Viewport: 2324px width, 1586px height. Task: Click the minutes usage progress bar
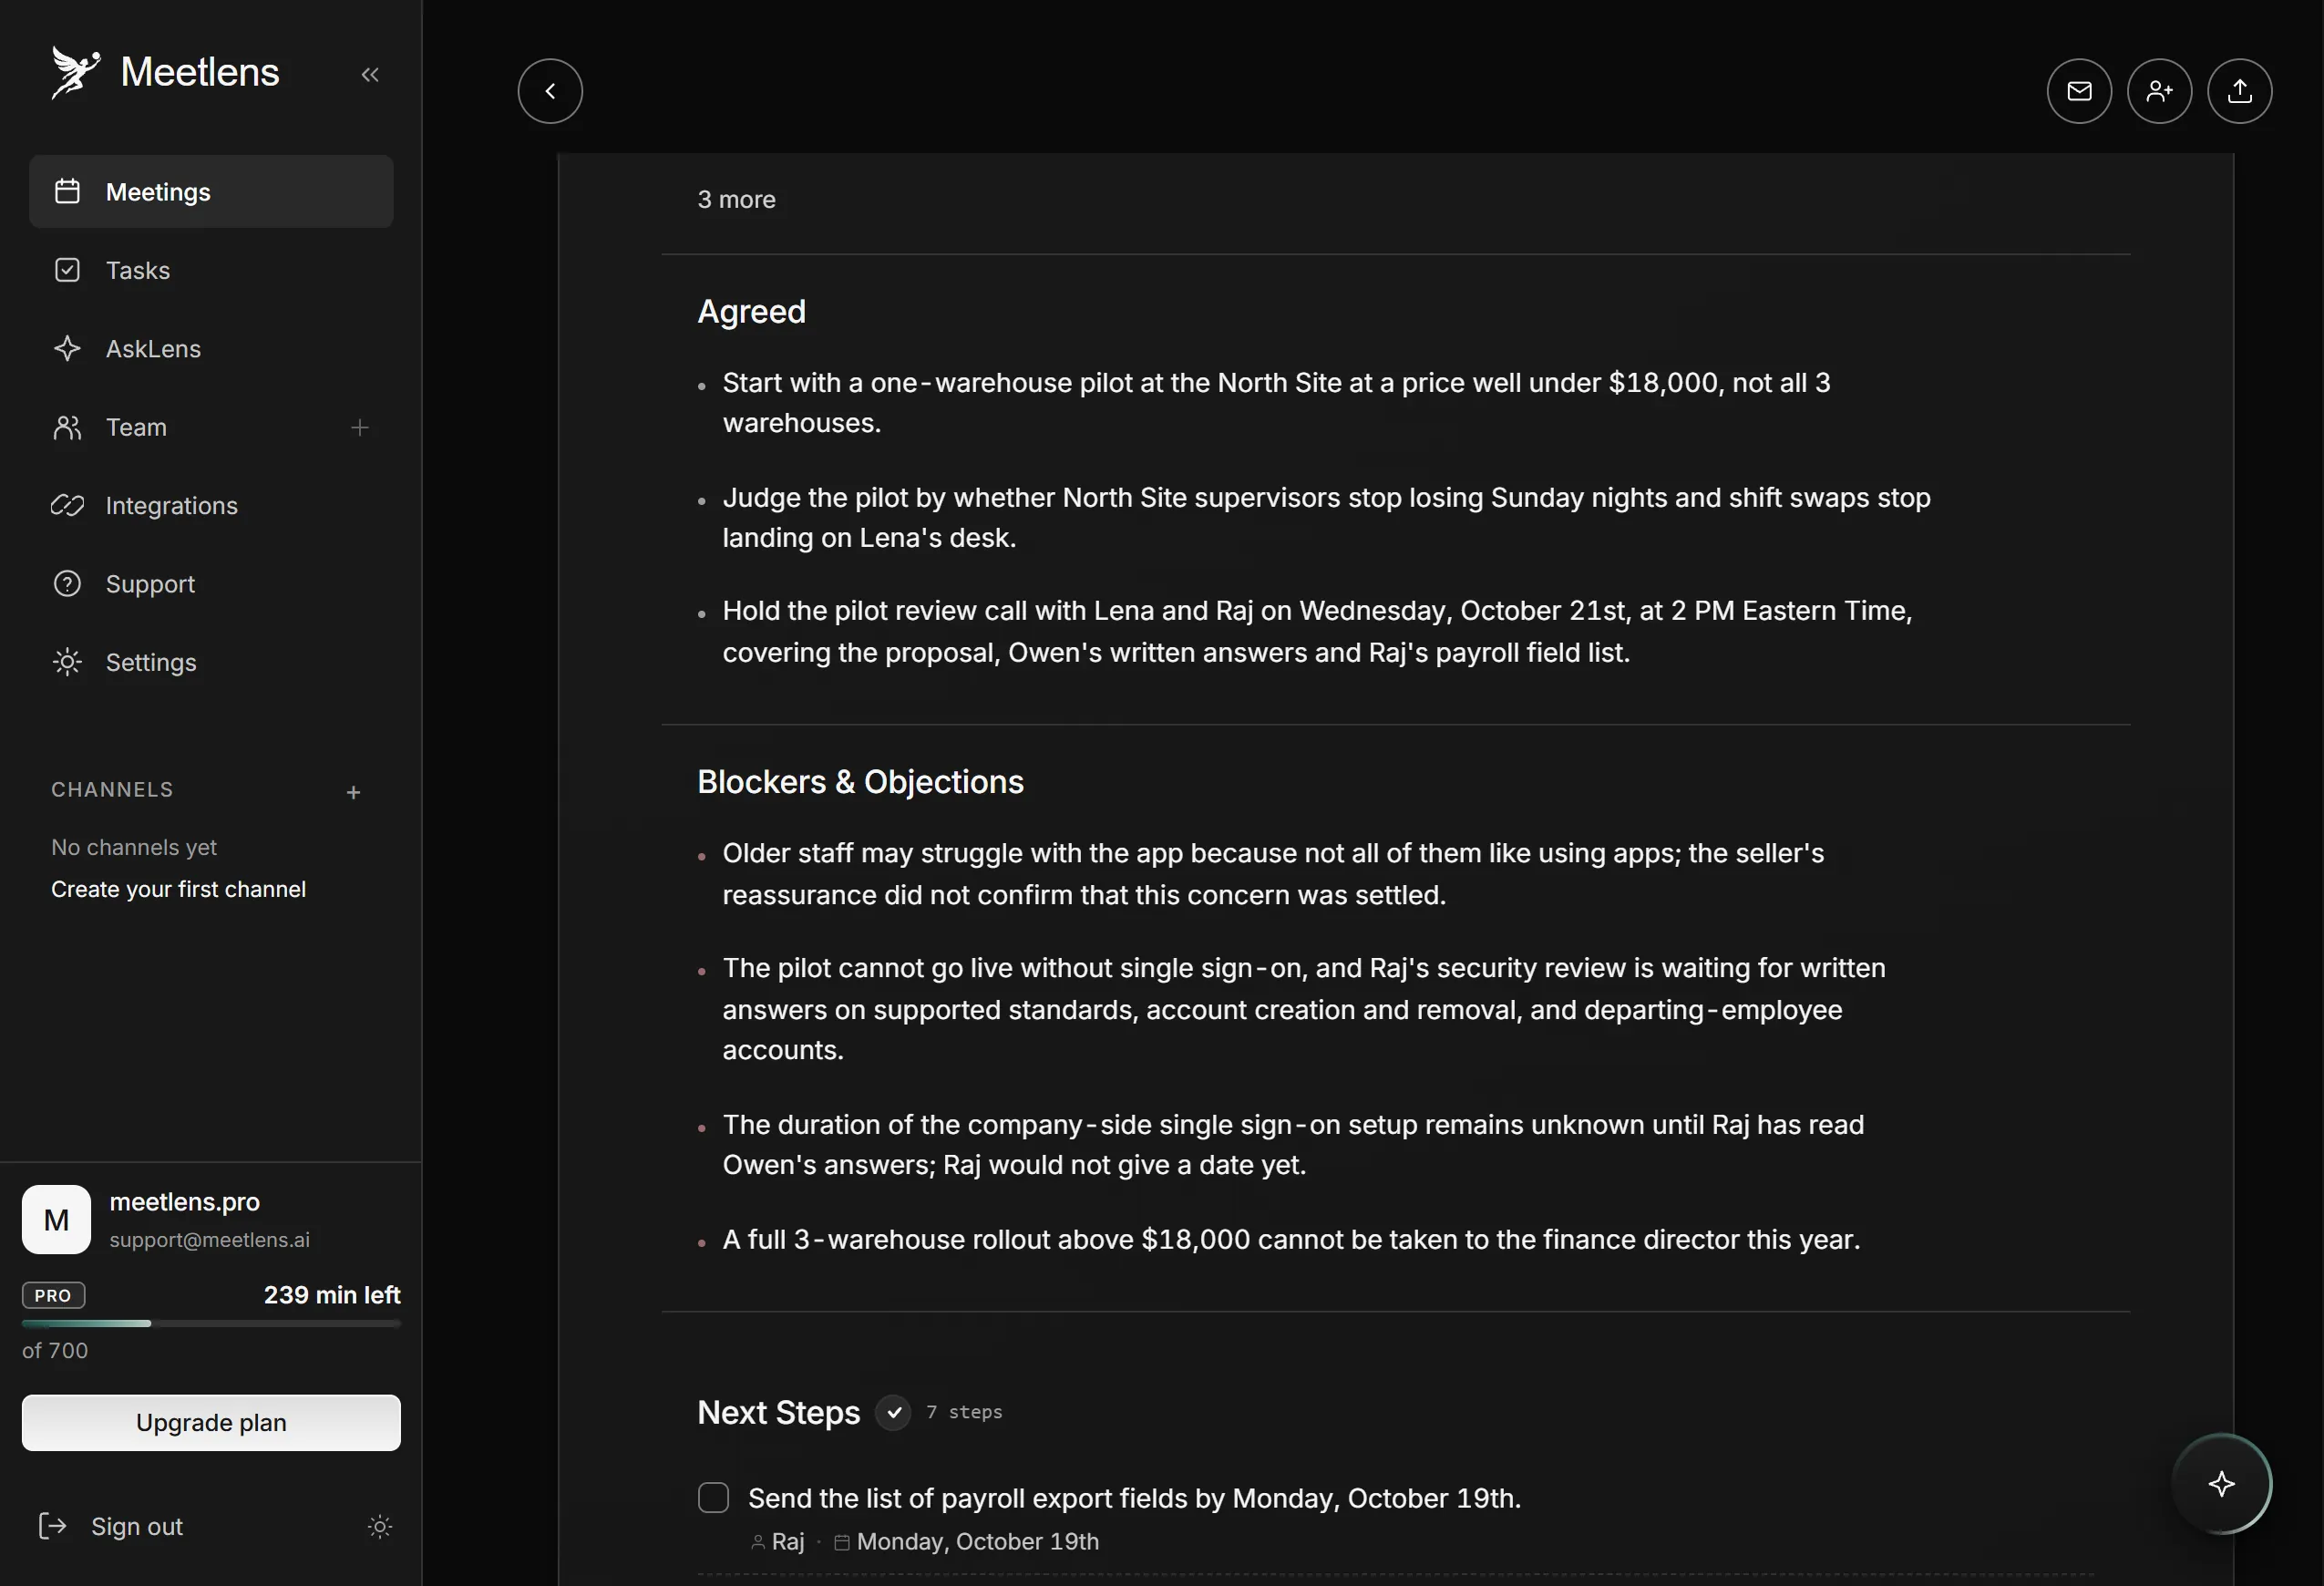point(211,1323)
